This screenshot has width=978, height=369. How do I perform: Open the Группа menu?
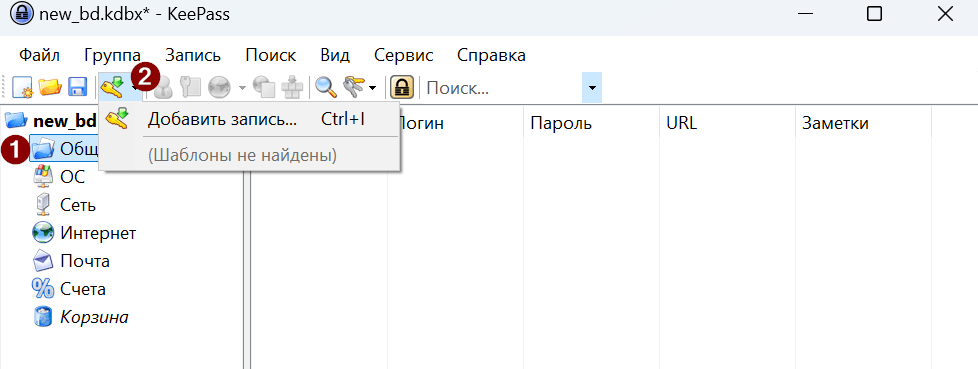tap(112, 55)
